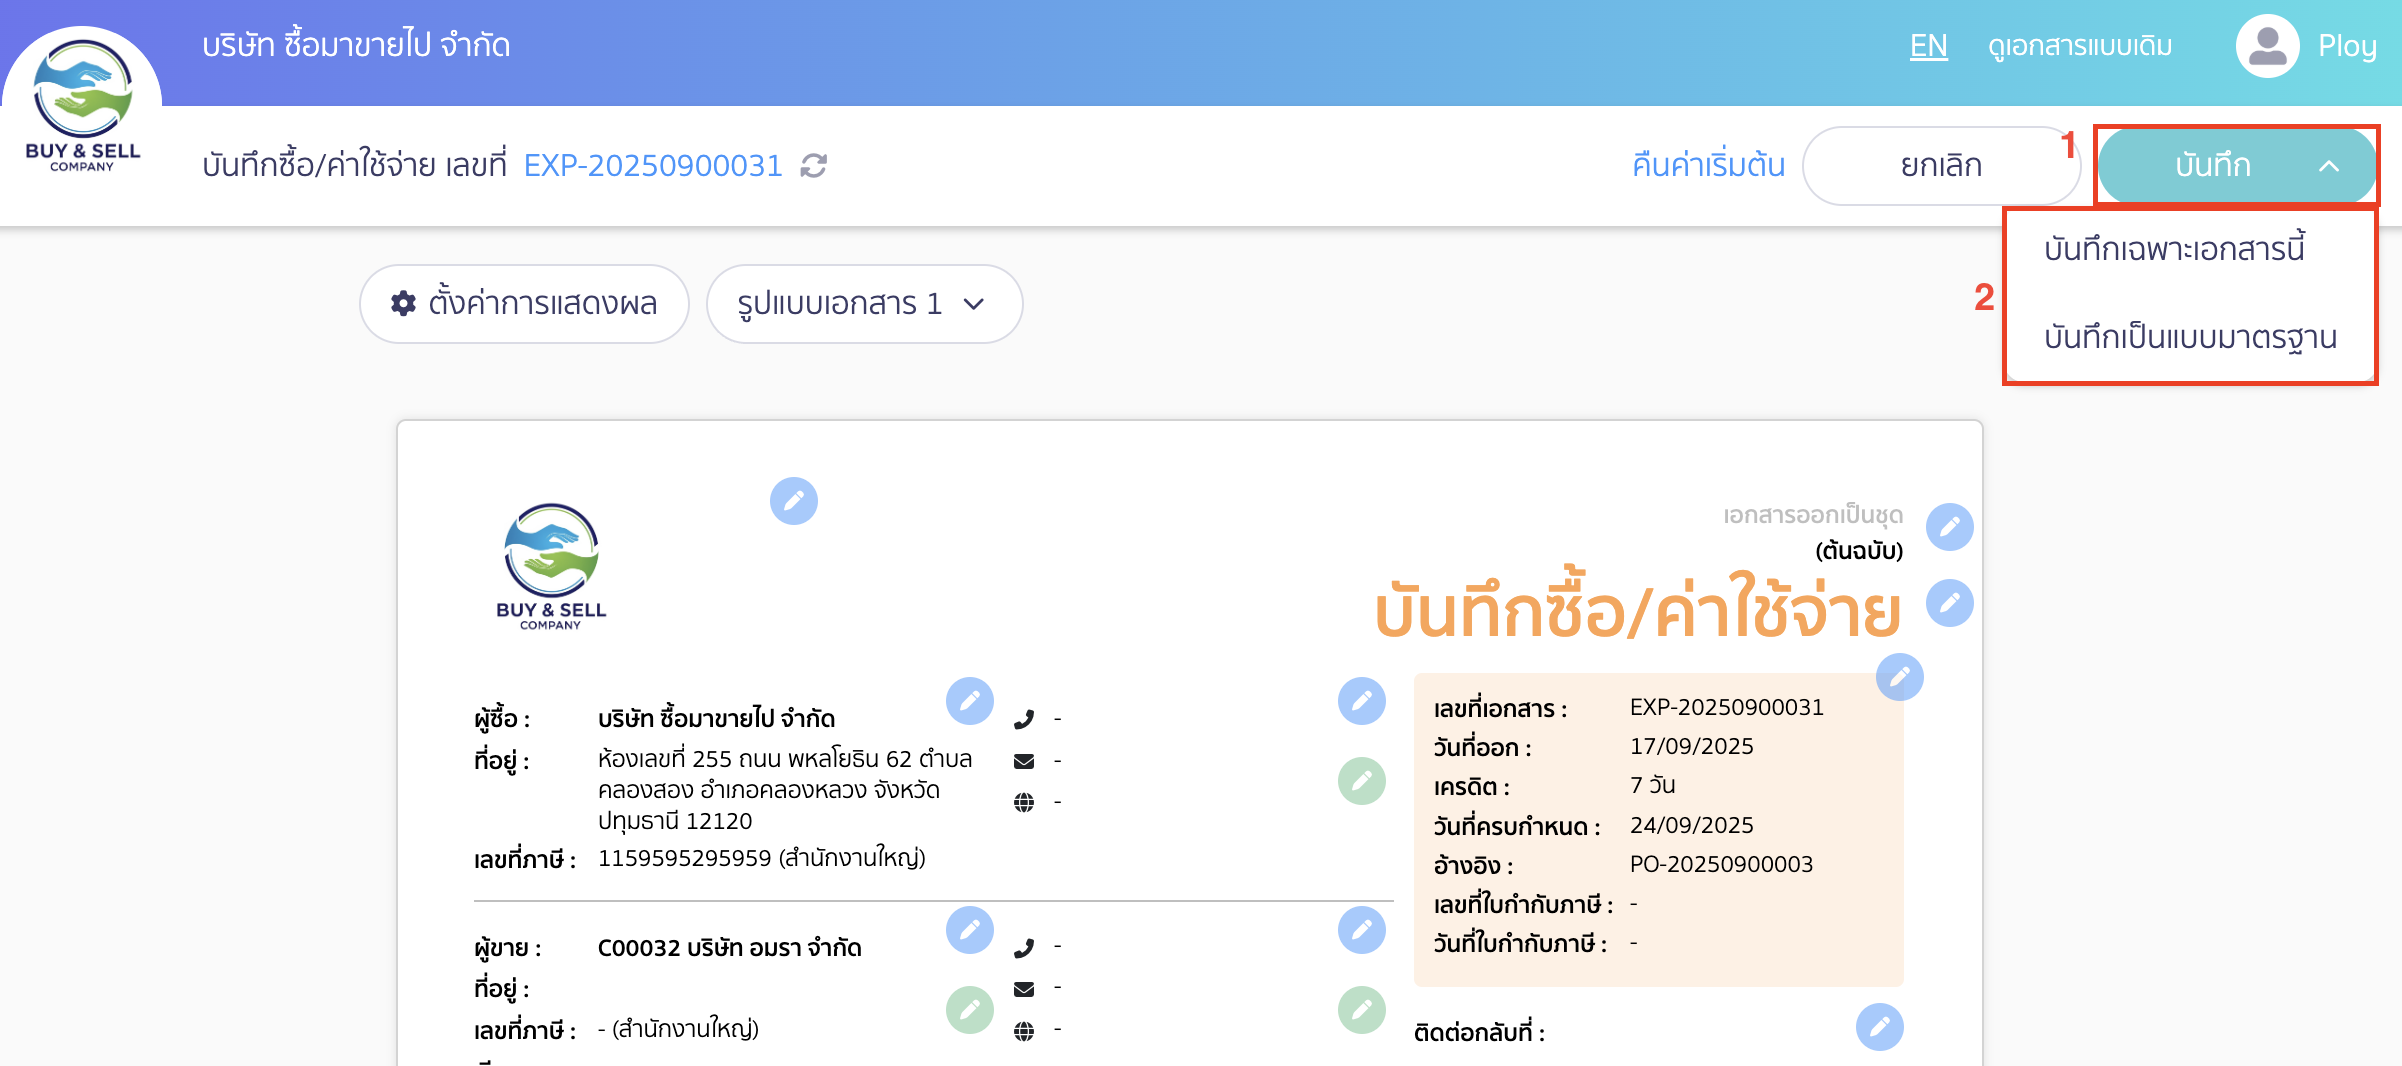This screenshot has height=1066, width=2402.
Task: Open document number link EXP-20250900031
Action: pyautogui.click(x=653, y=165)
